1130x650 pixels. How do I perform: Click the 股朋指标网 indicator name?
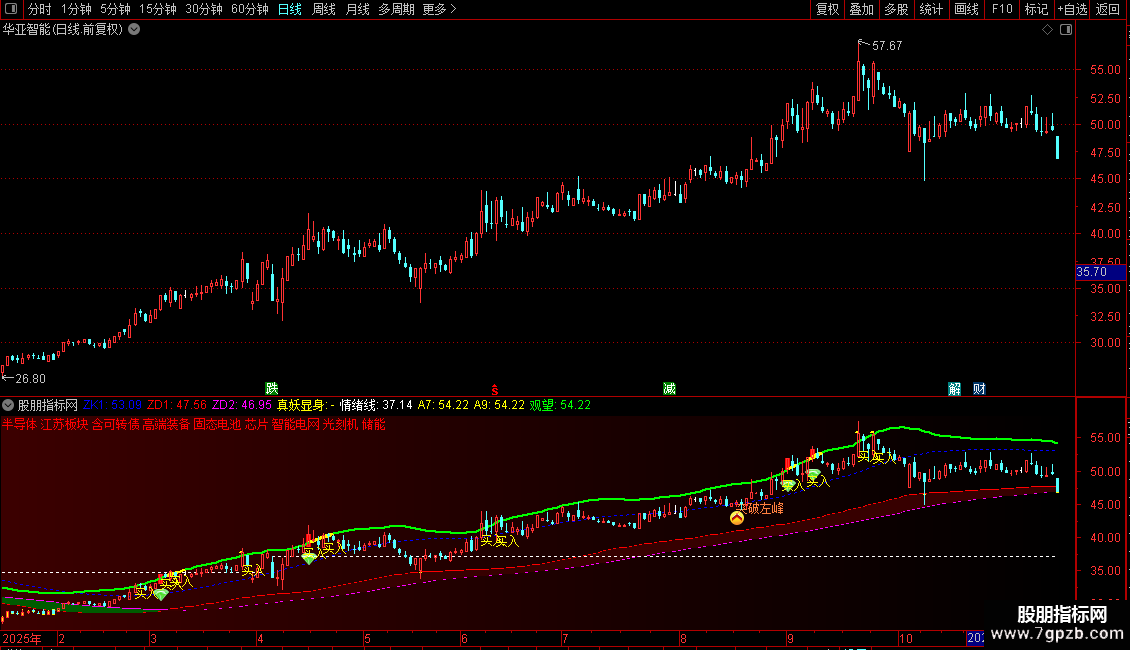[48, 406]
